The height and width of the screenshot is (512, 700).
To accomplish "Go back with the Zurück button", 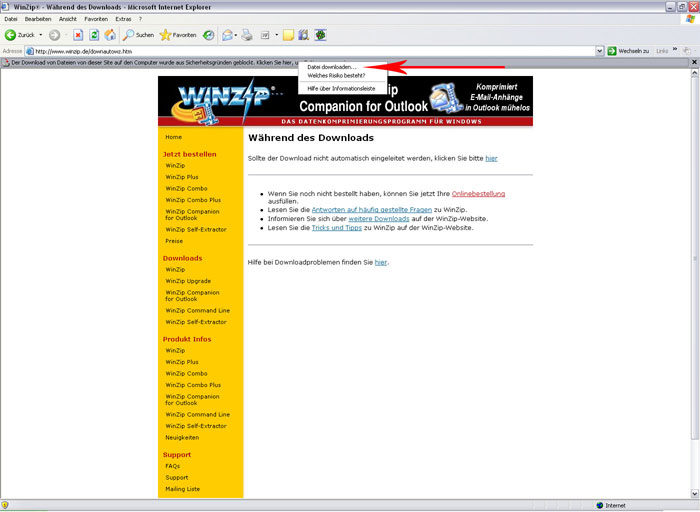I will pyautogui.click(x=19, y=35).
